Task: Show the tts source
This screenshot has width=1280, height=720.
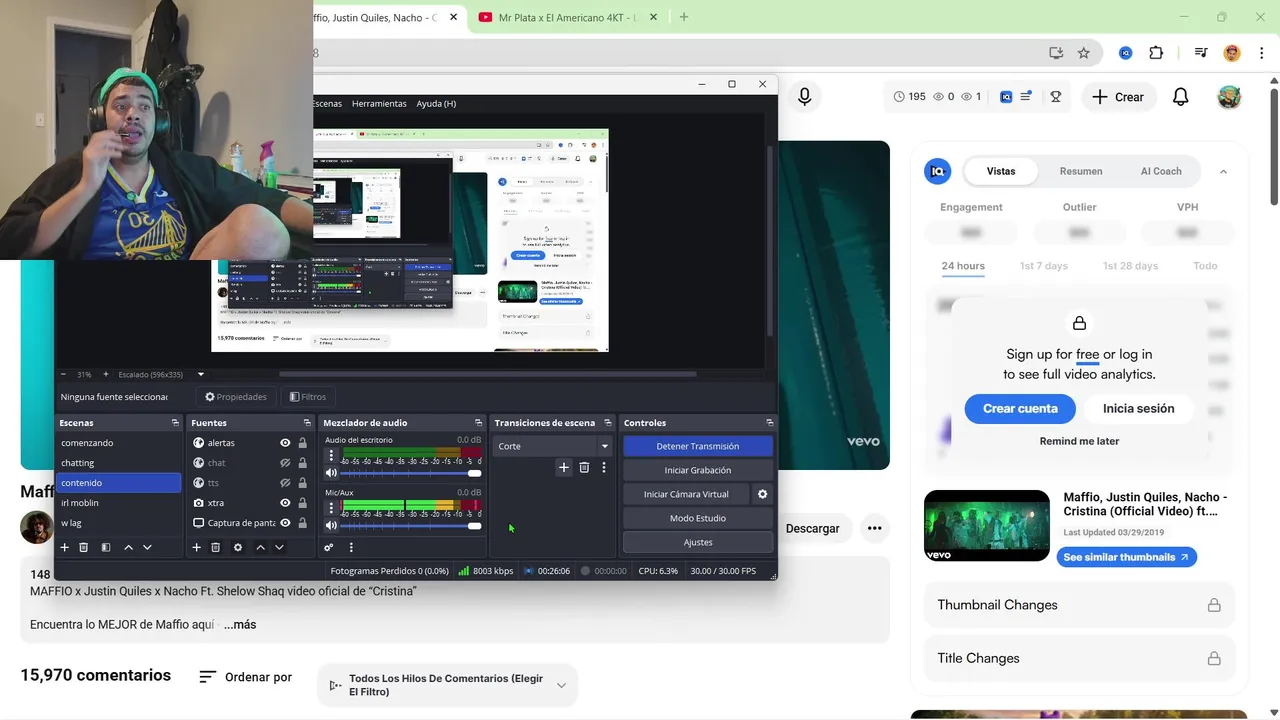Action: coord(285,483)
